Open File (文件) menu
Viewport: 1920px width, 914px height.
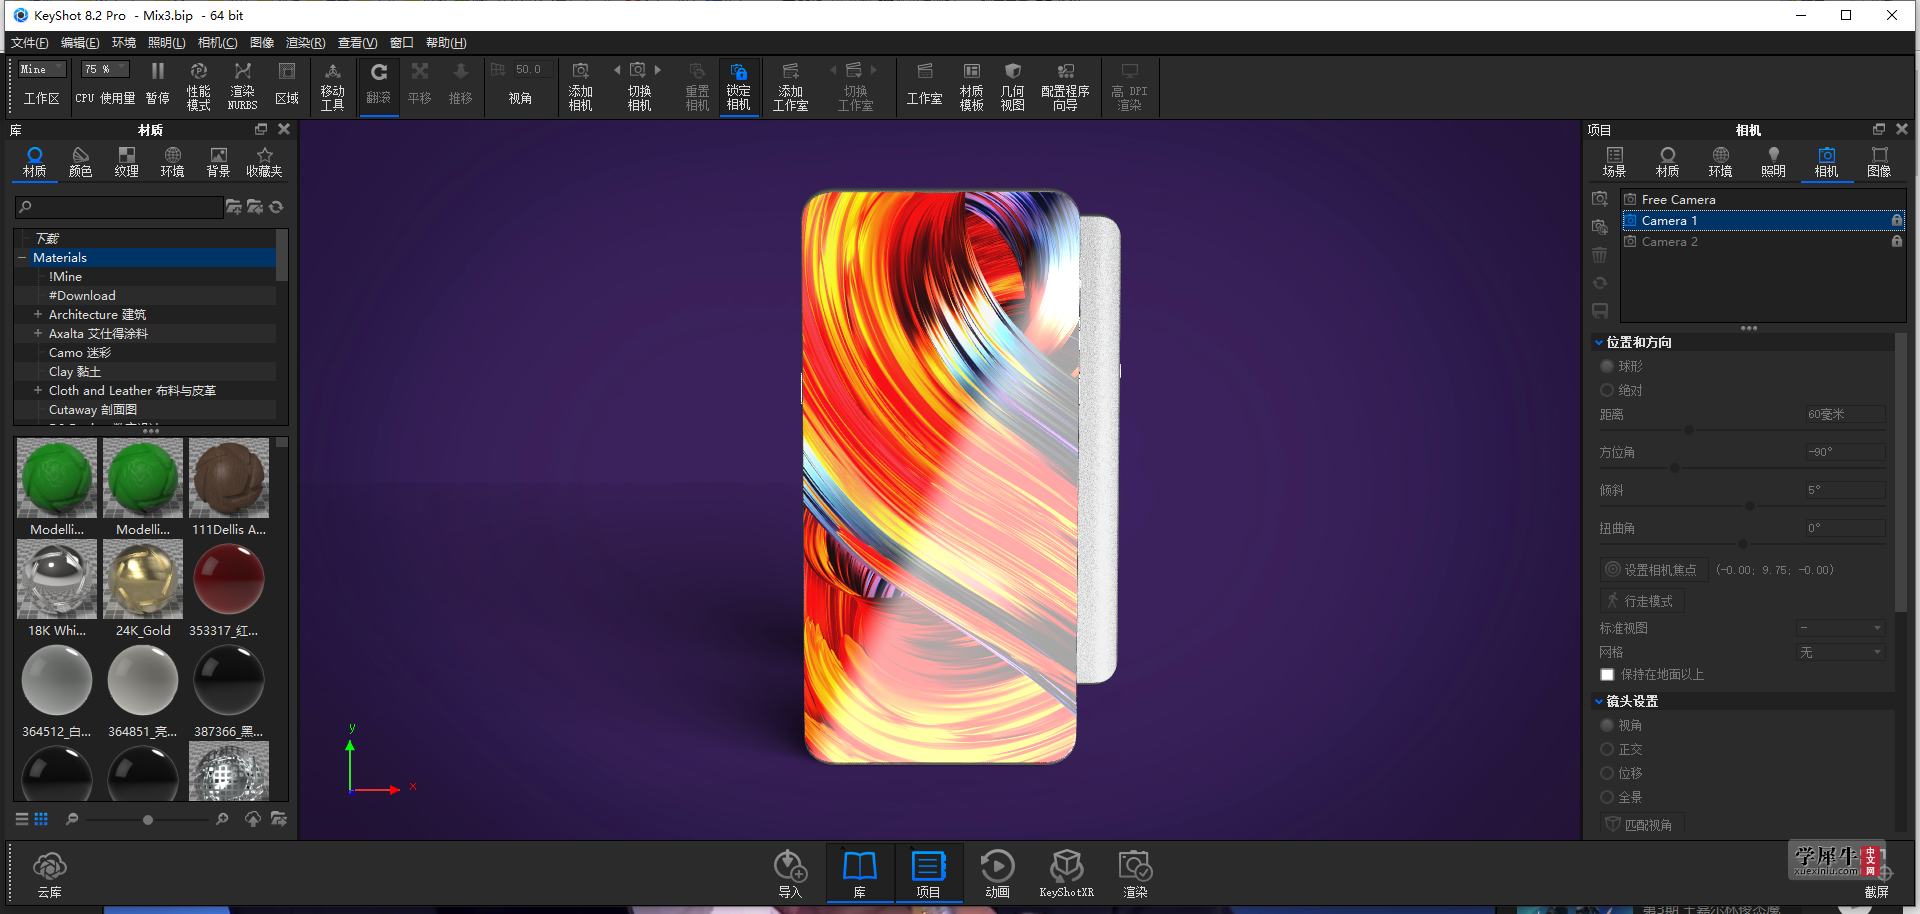click(29, 43)
